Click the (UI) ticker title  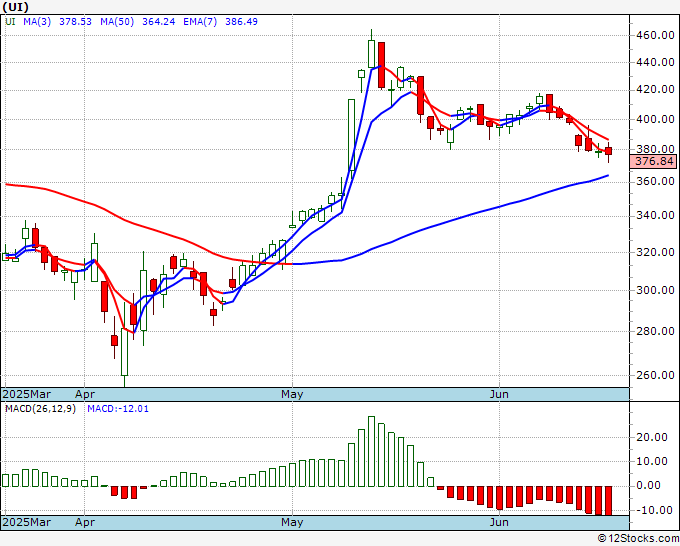16,7
